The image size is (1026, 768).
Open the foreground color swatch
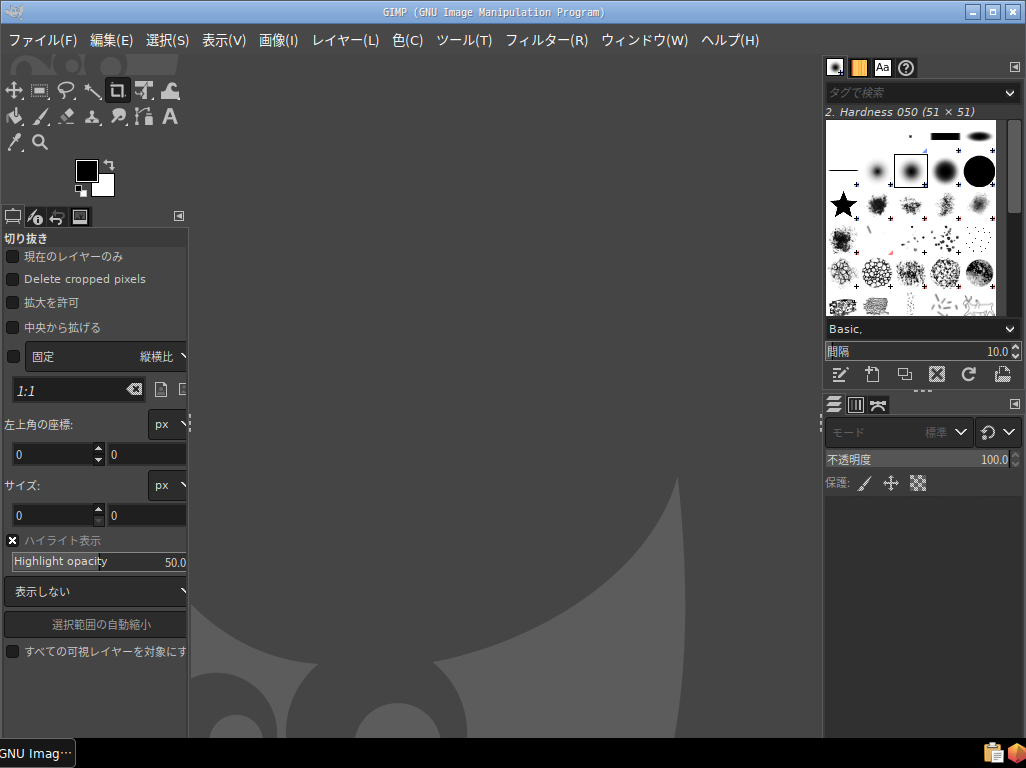coord(86,171)
